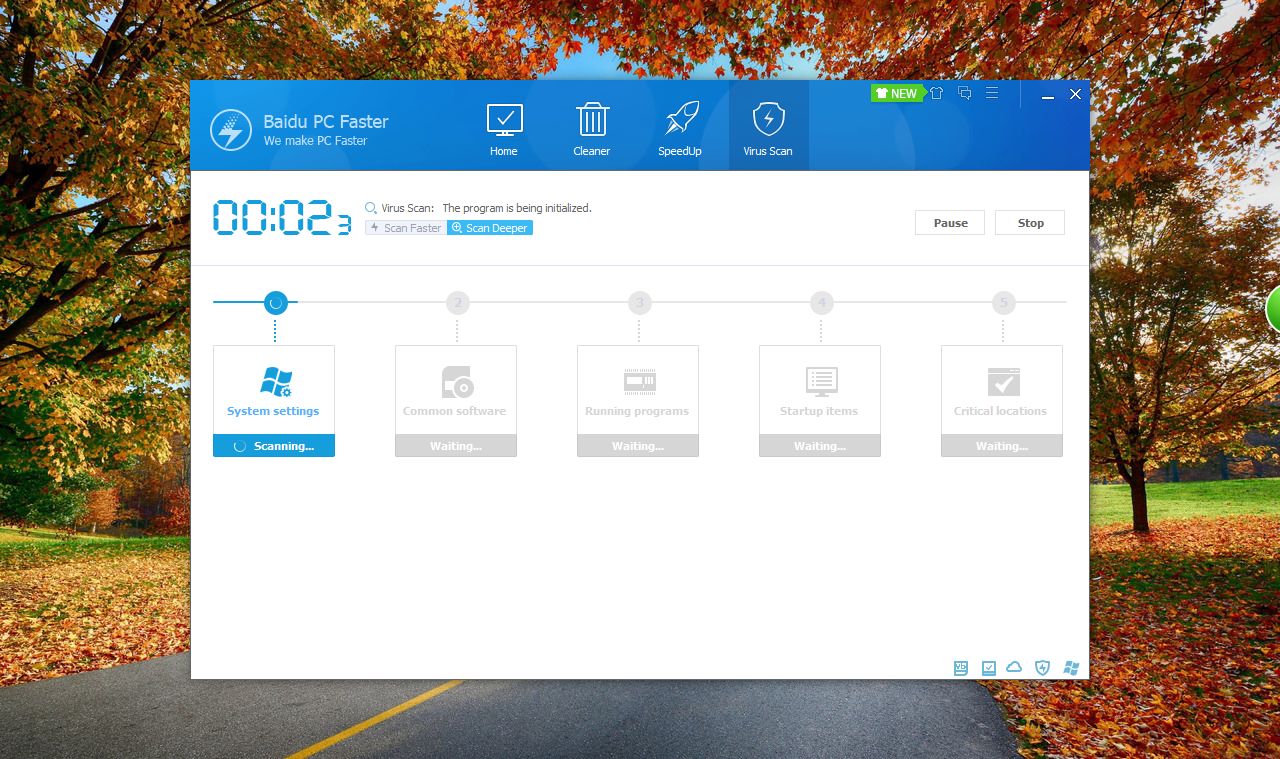Image resolution: width=1280 pixels, height=759 pixels.
Task: Click the checkmark engine icon in footer
Action: pyautogui.click(x=988, y=668)
